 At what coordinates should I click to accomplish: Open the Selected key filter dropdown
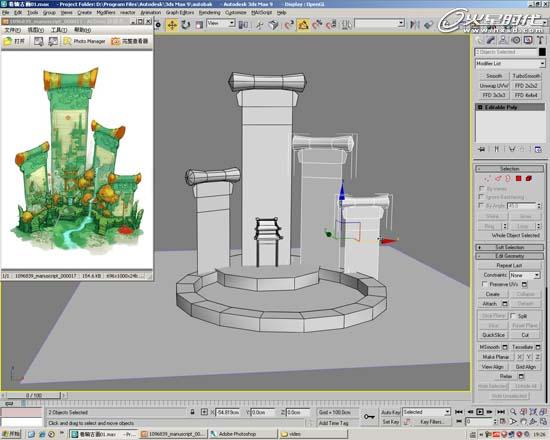pos(426,412)
